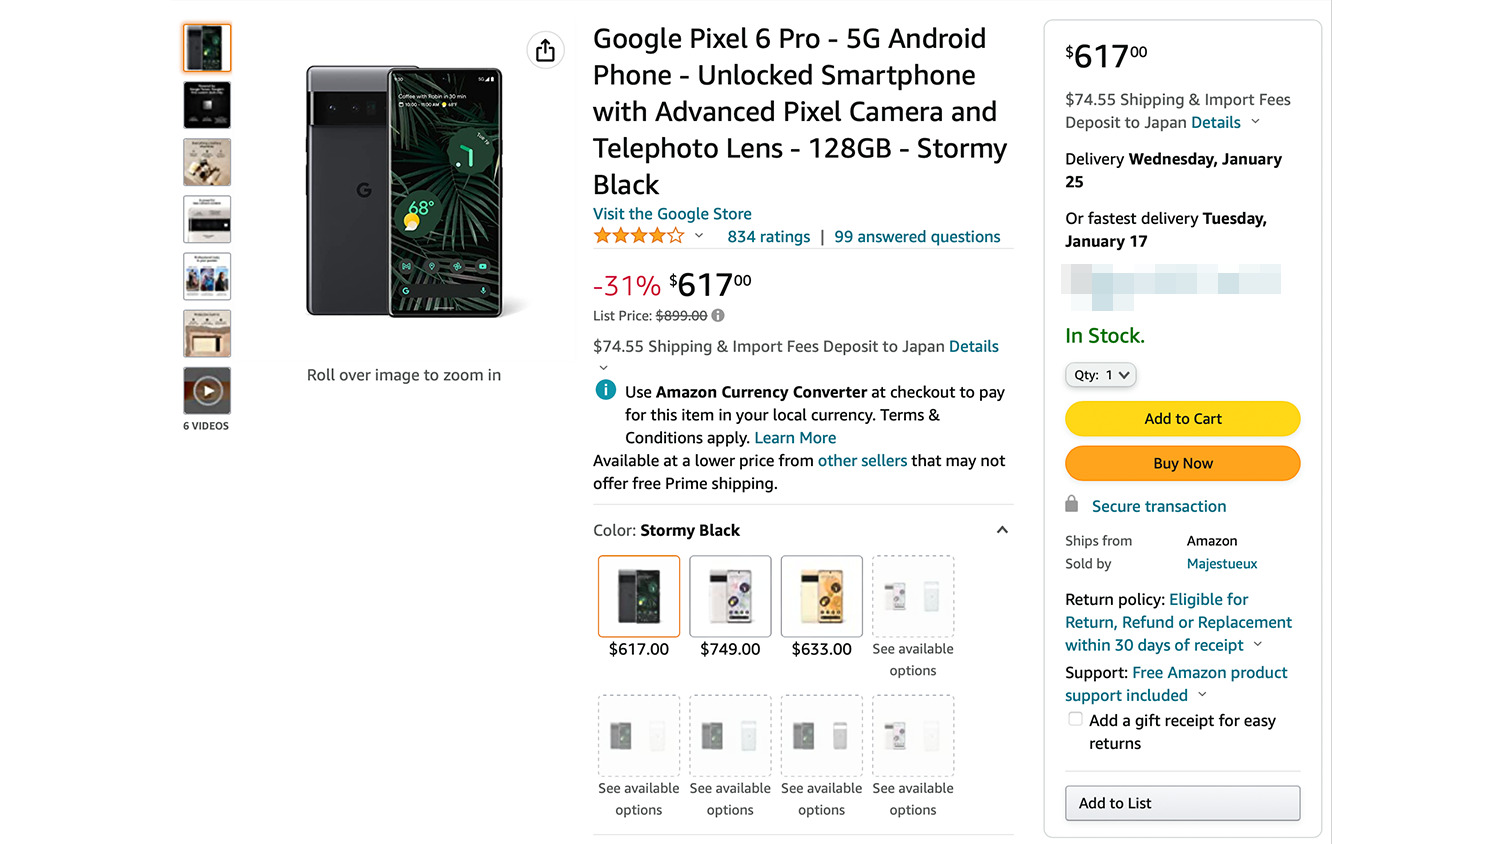This screenshot has width=1500, height=844.
Task: Visit the Google Store link
Action: (672, 214)
